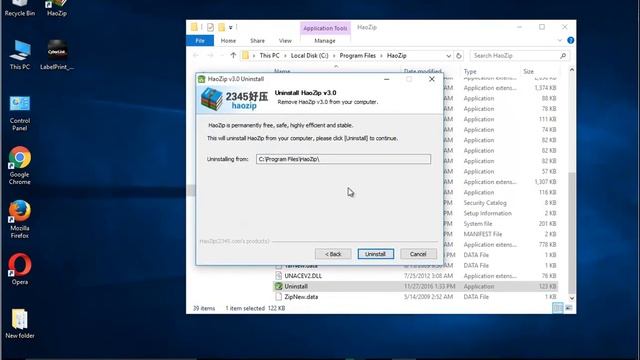Screen dimensions: 640x360
Task: Click the Uninstall button in the dialog
Action: [x=376, y=254]
